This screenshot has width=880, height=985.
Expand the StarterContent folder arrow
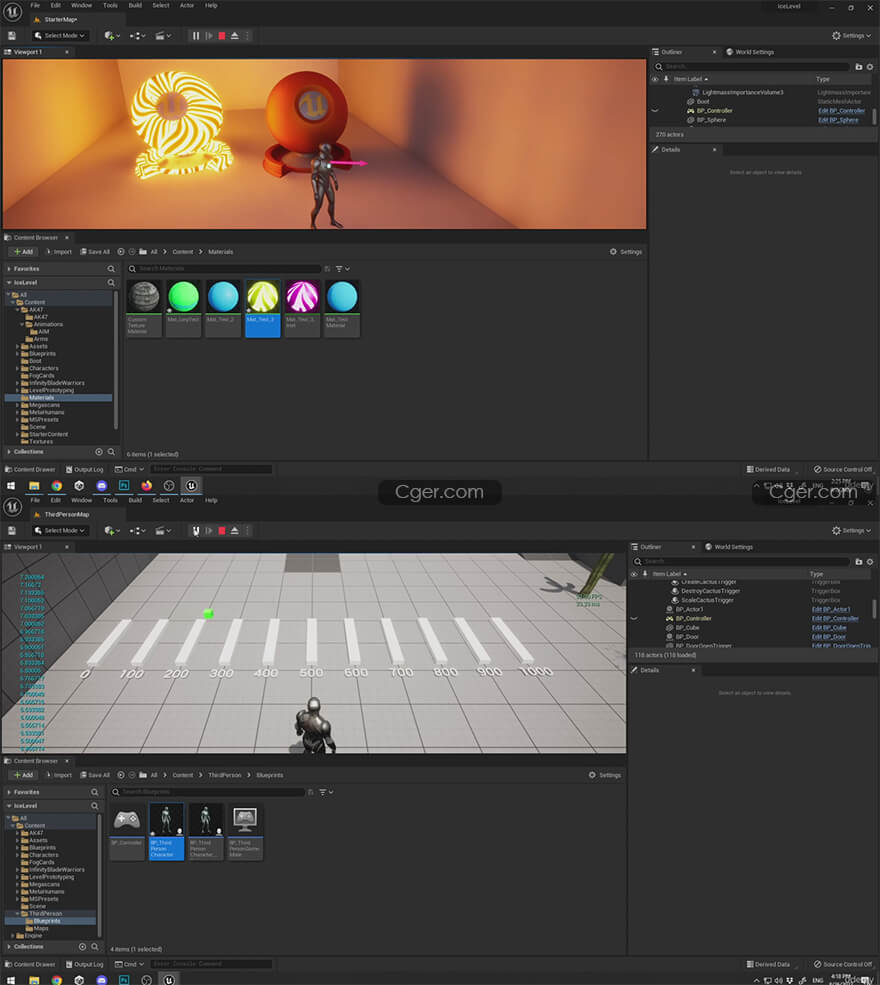pyautogui.click(x=17, y=435)
